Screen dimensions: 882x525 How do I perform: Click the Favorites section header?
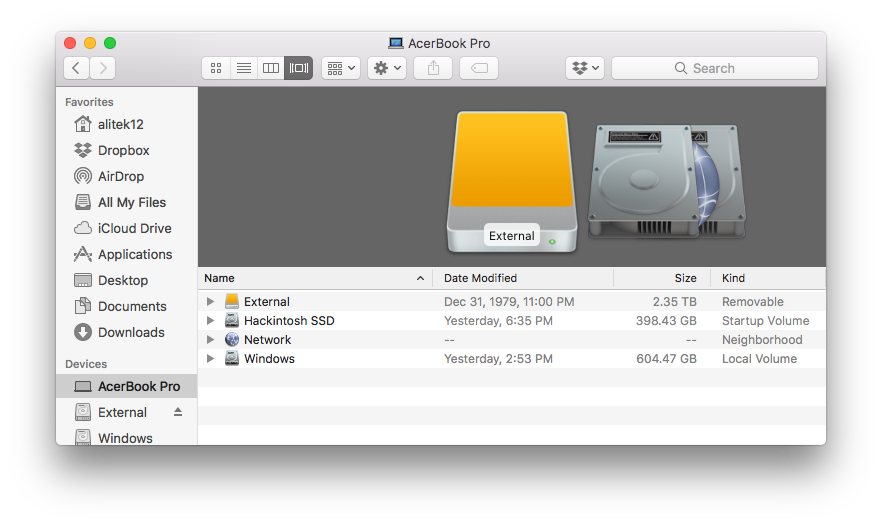89,102
